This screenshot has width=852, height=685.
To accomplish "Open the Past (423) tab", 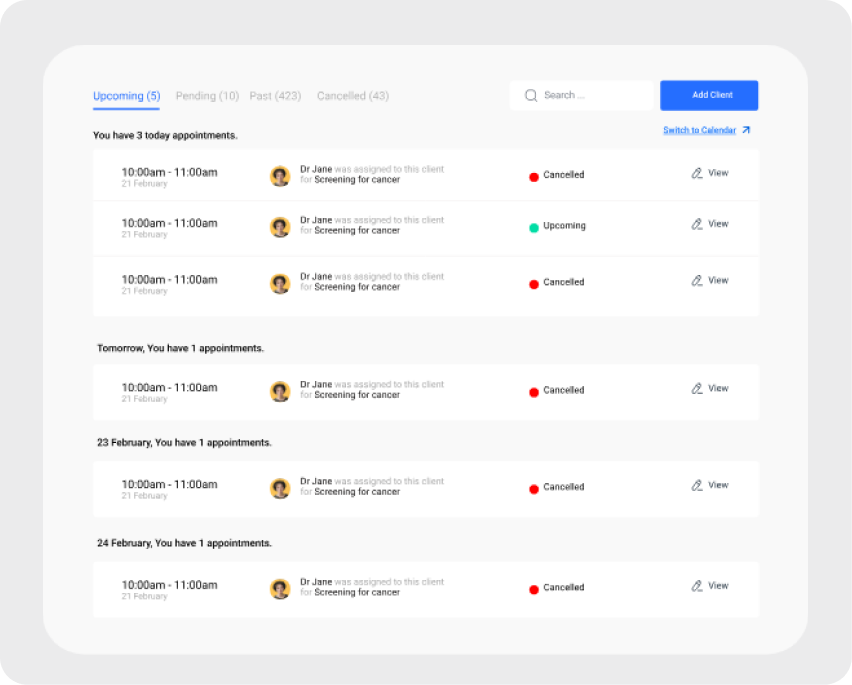I will click(275, 96).
